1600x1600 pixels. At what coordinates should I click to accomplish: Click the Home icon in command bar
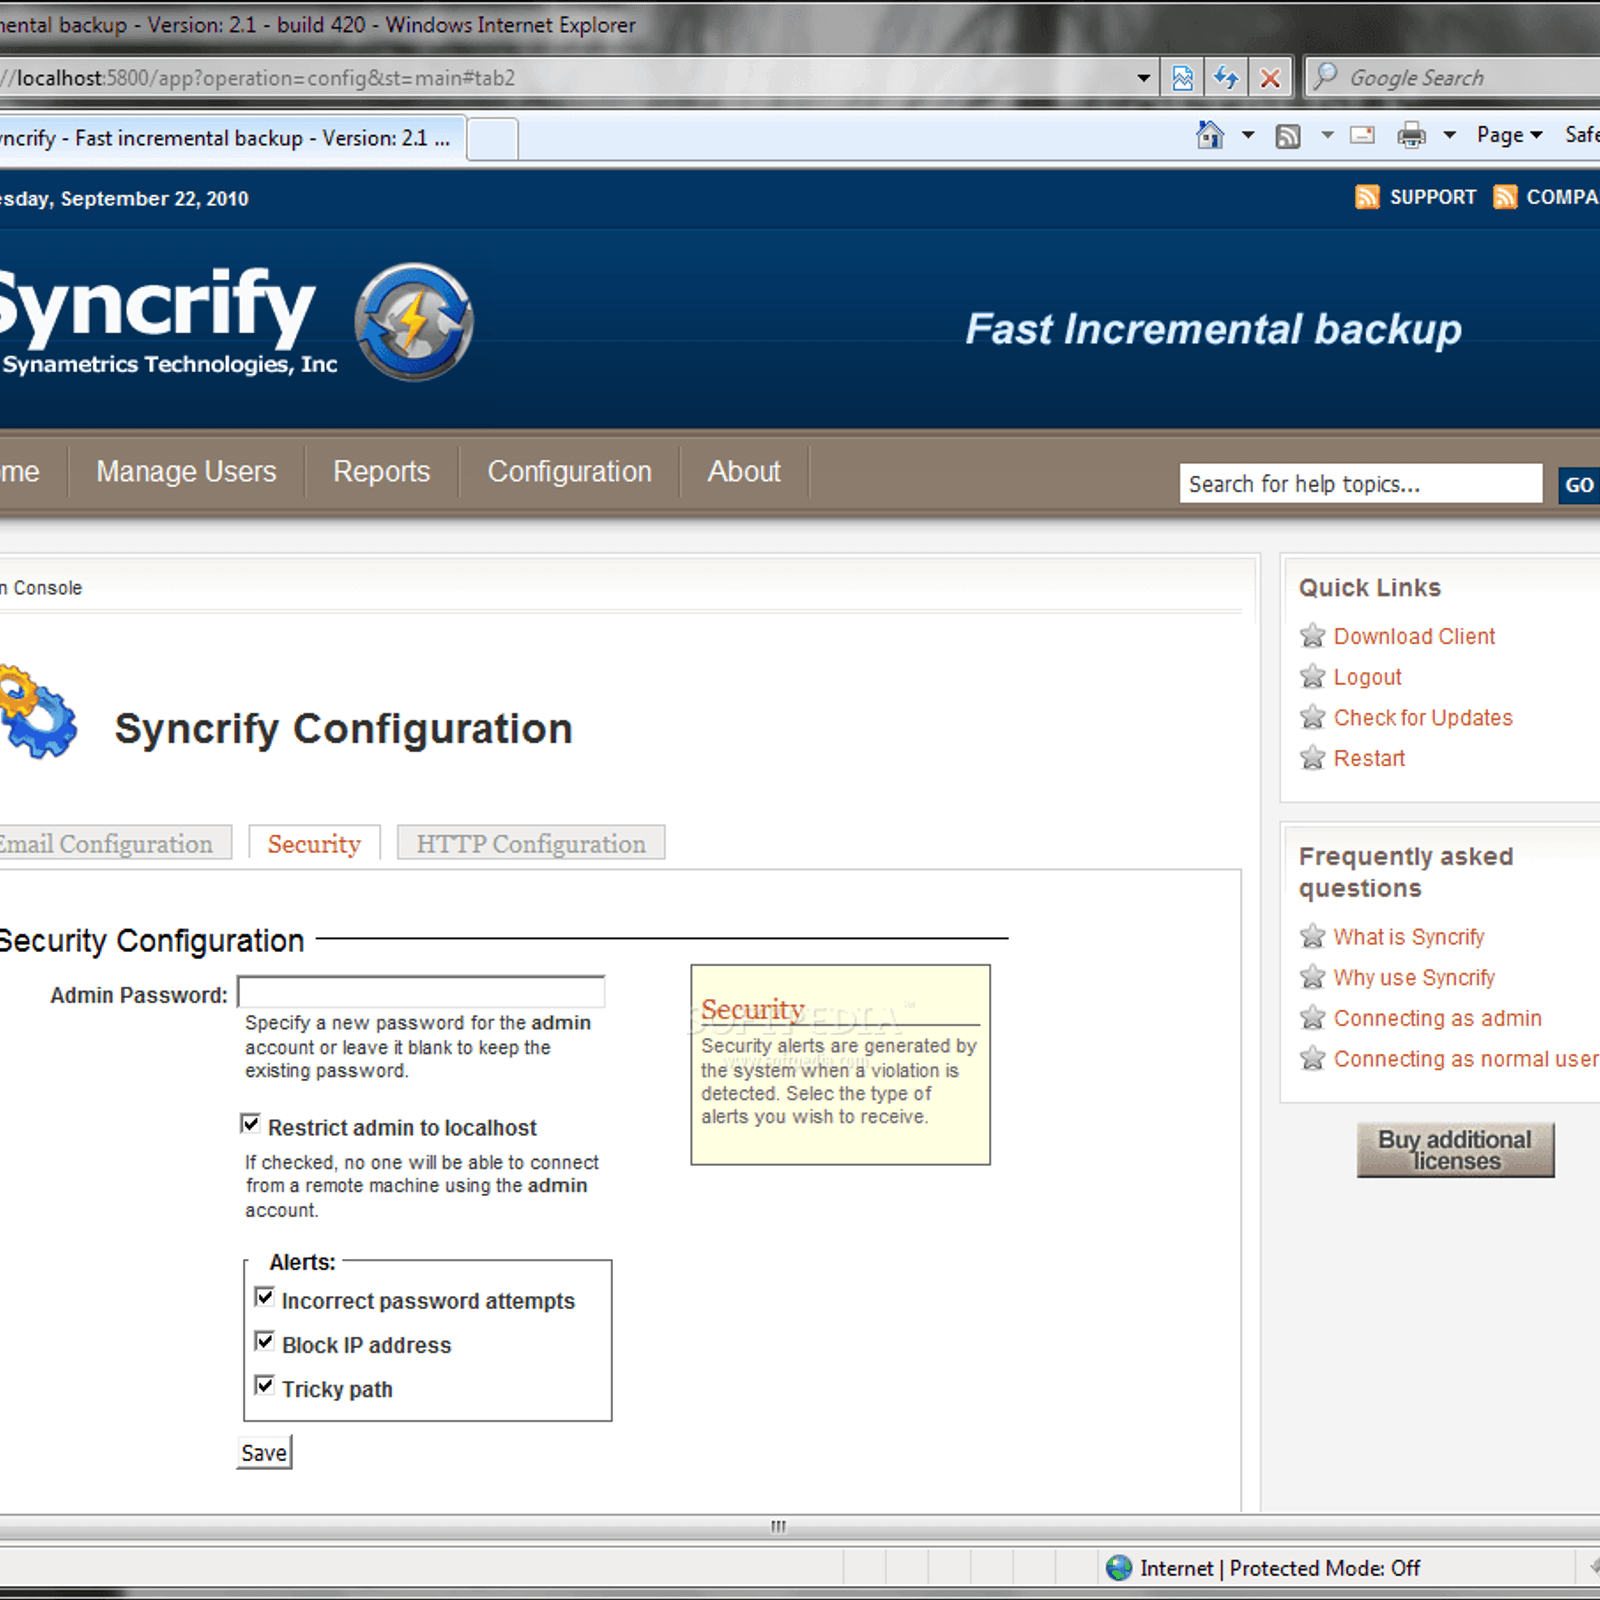click(1210, 135)
